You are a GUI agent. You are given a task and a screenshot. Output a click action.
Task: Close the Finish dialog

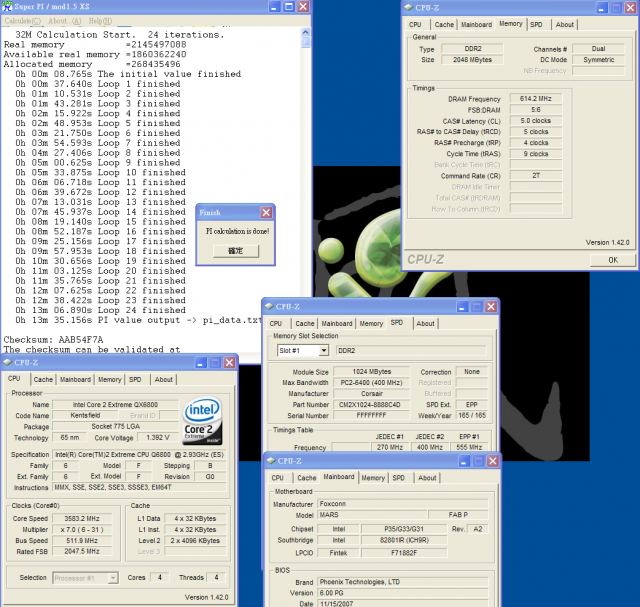266,212
